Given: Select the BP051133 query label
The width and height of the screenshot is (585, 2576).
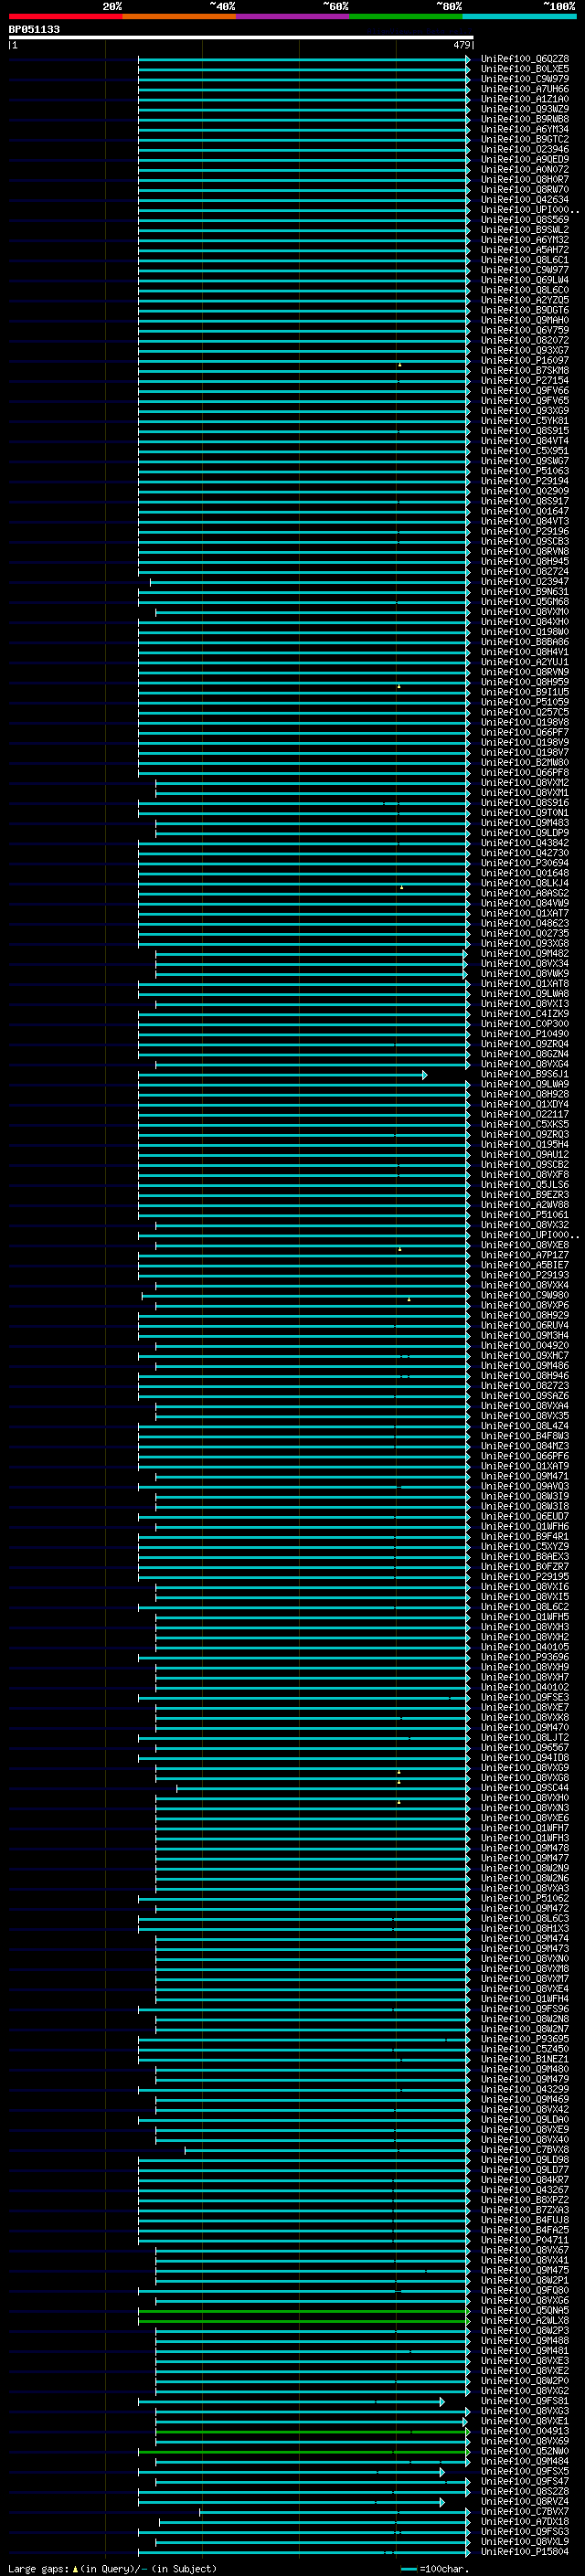Looking at the screenshot, I should tap(34, 29).
